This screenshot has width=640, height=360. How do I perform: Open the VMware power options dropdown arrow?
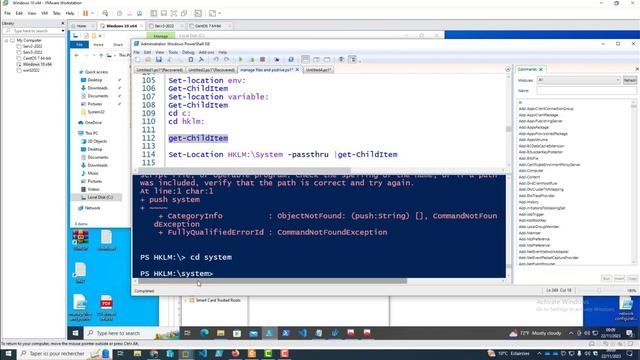(x=92, y=13)
